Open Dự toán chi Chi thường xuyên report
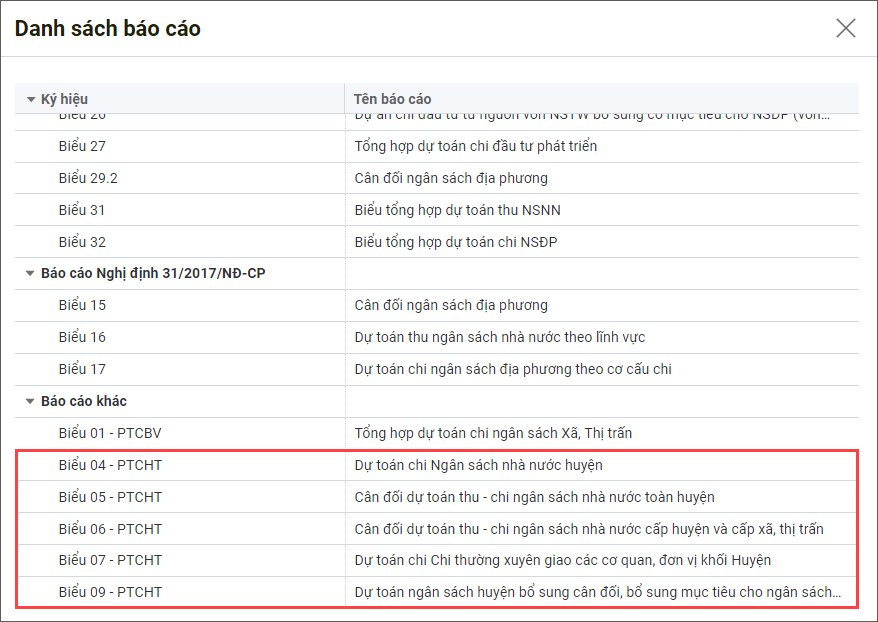This screenshot has width=878, height=622. [562, 560]
